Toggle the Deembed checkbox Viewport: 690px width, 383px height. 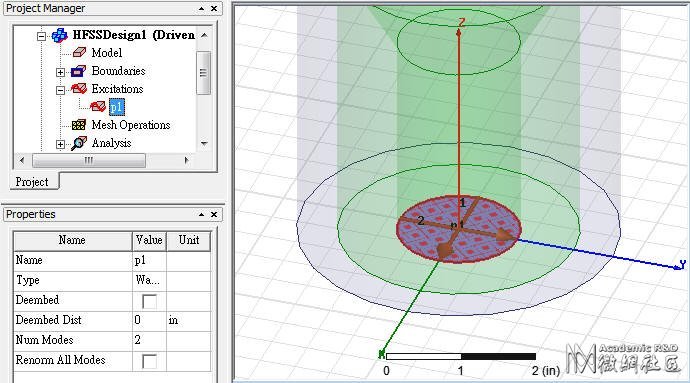(x=149, y=302)
